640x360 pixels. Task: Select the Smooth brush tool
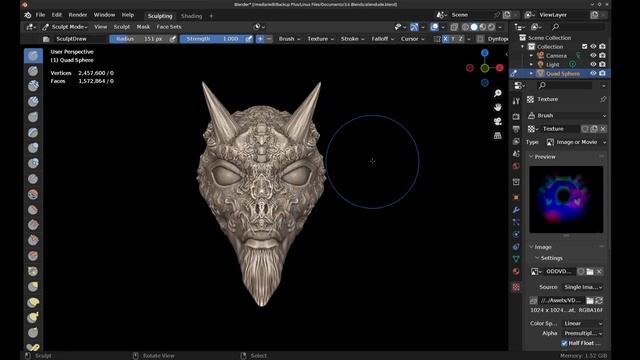tap(33, 195)
